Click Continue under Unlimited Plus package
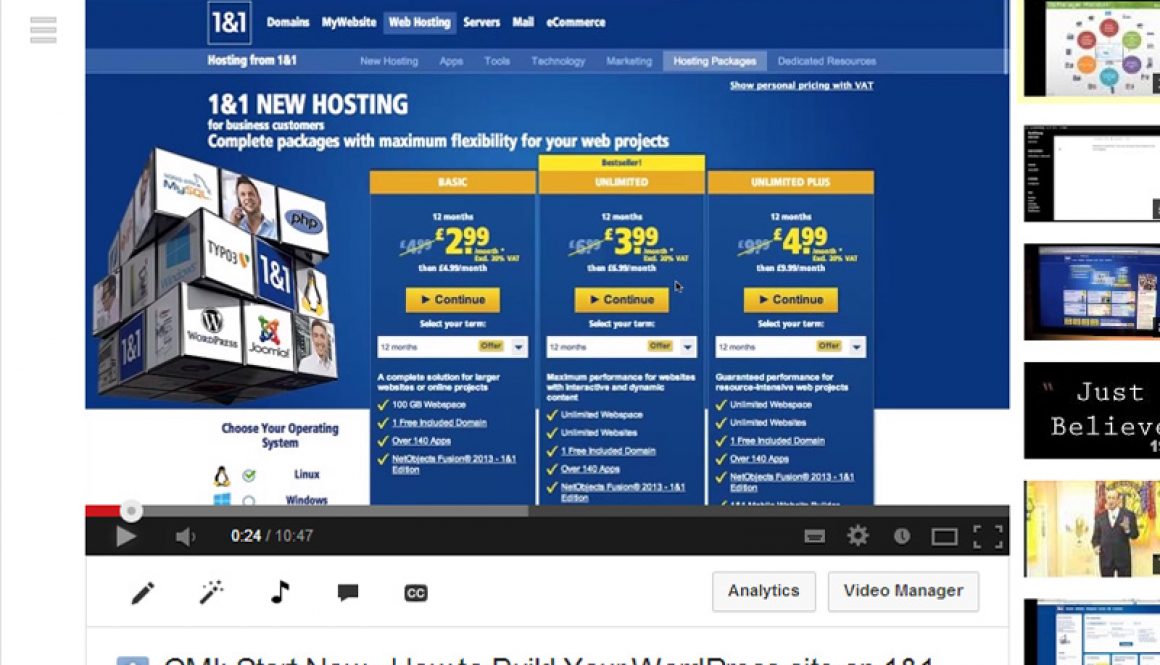Image resolution: width=1160 pixels, height=665 pixels. 791,300
